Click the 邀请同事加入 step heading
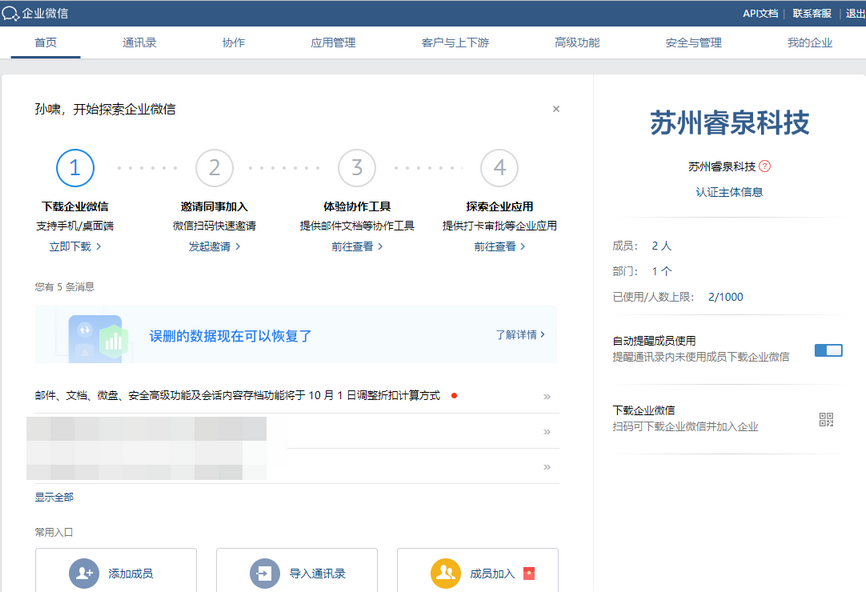The height and width of the screenshot is (592, 866). point(214,207)
